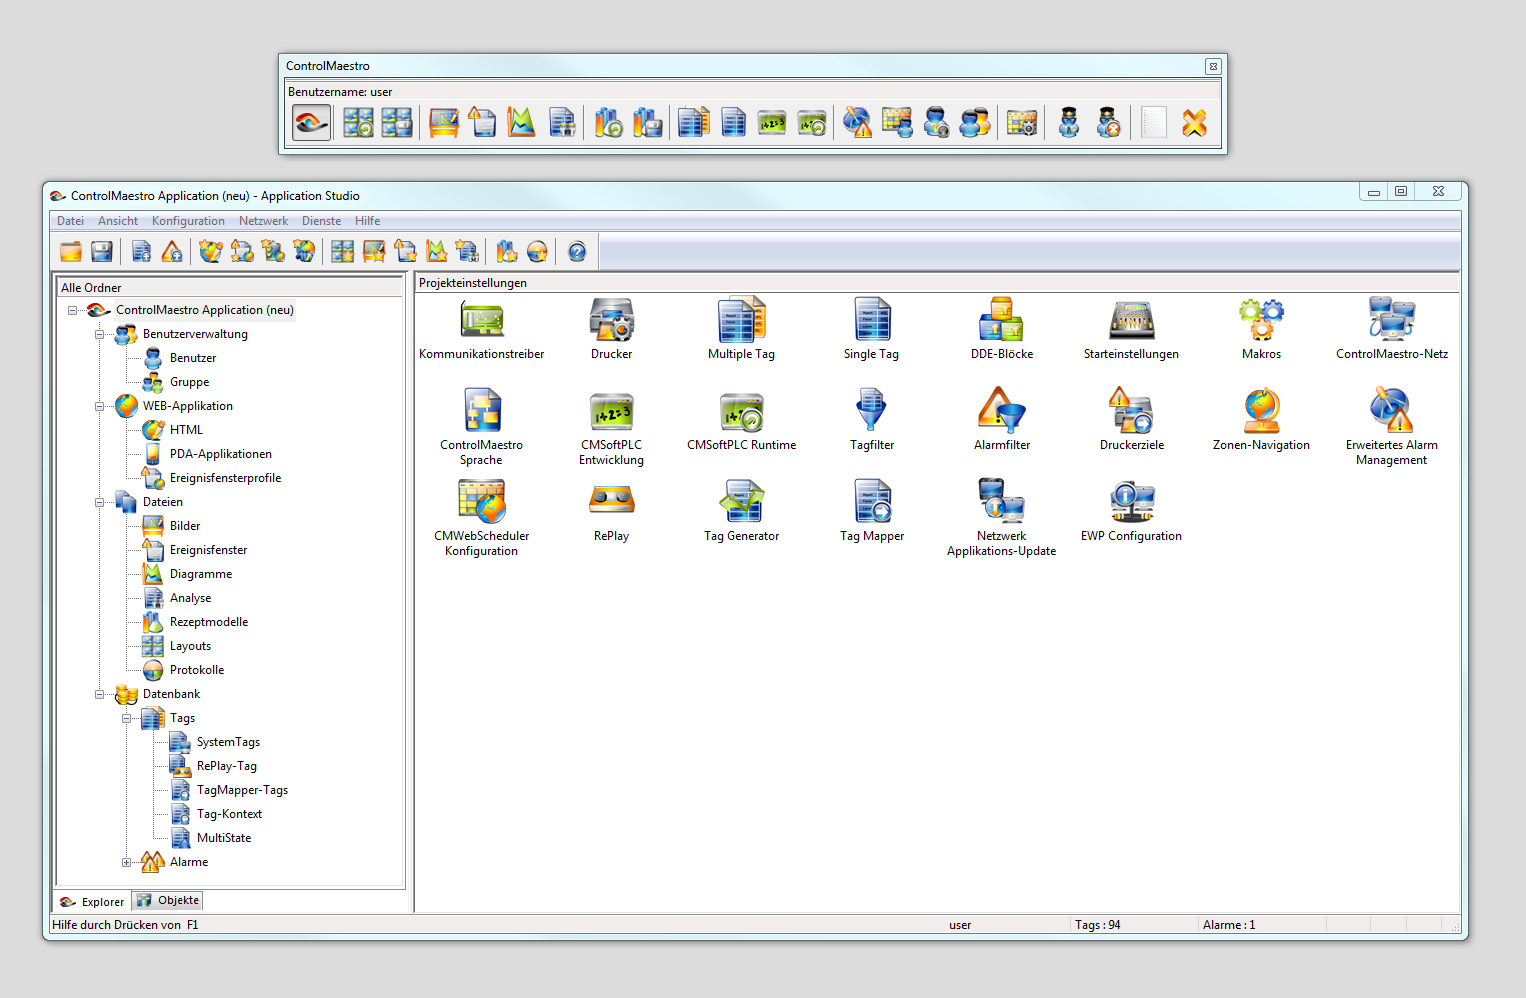Open the Drucker icon in Projekteinstellungen

612,320
